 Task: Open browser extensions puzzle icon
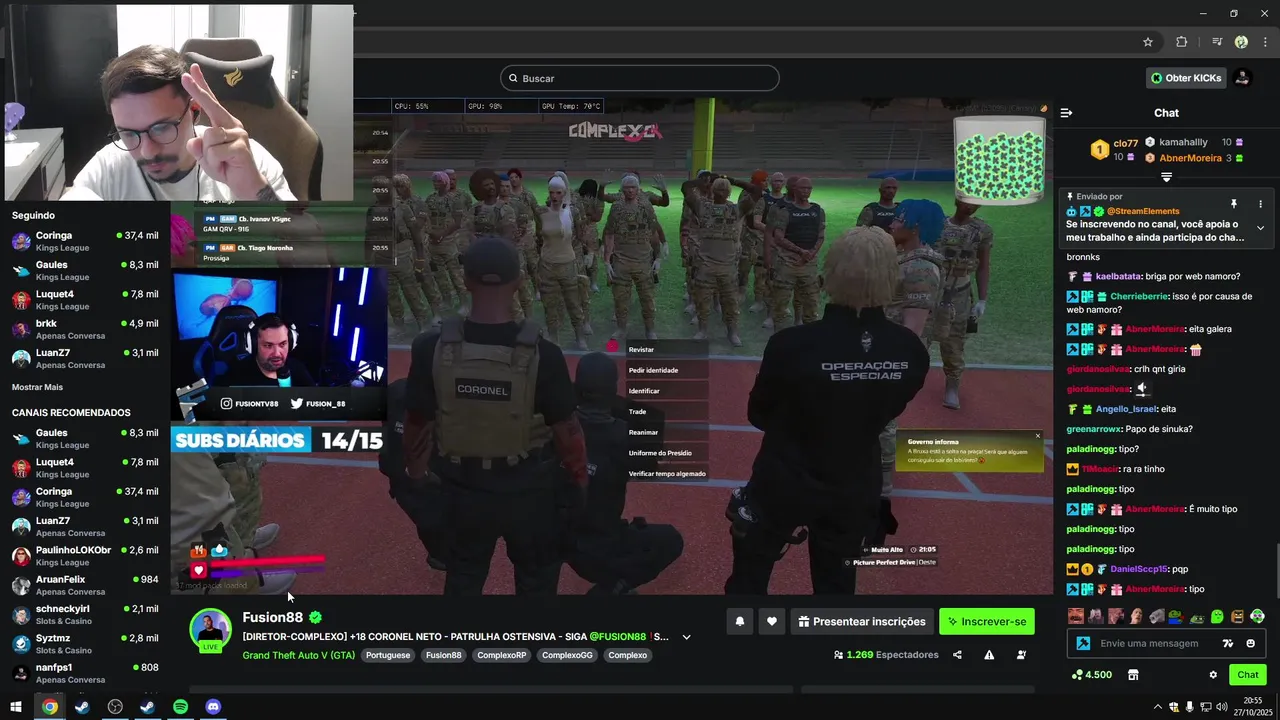point(1181,42)
